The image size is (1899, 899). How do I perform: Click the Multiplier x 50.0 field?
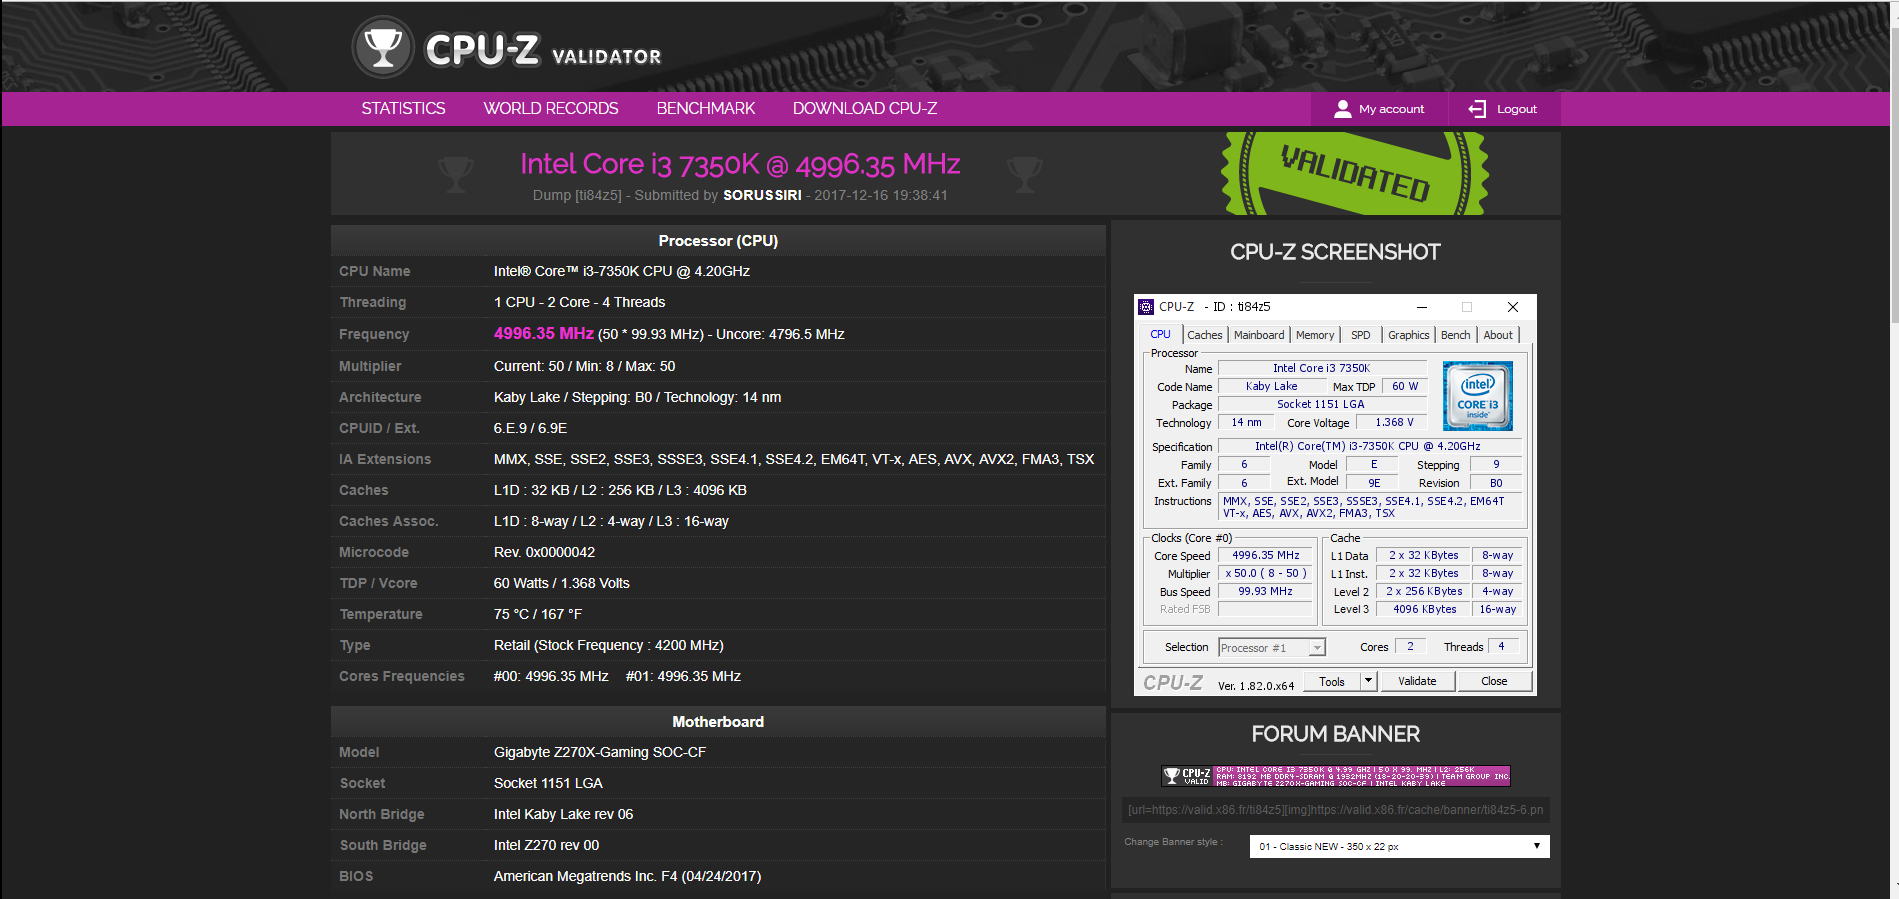click(1266, 574)
